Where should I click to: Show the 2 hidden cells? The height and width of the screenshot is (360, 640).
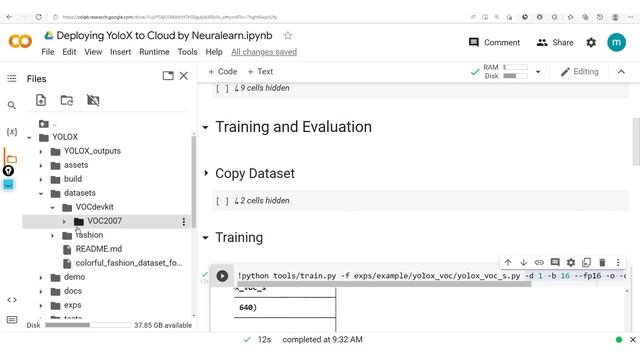point(262,200)
